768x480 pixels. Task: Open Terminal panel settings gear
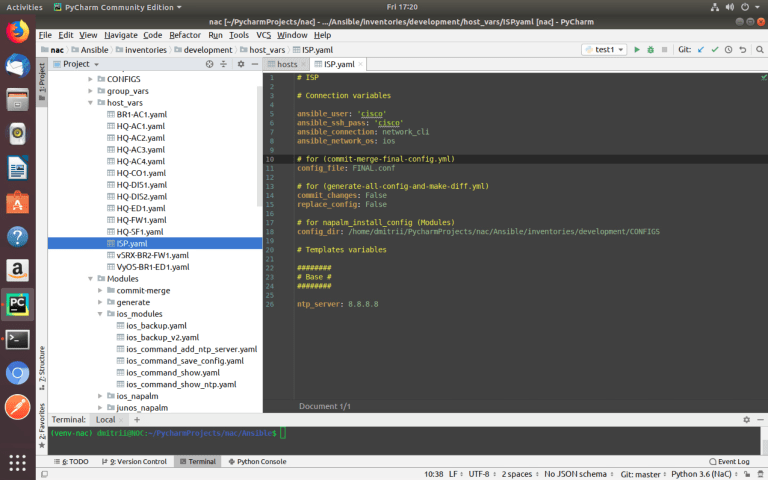pyautogui.click(x=746, y=420)
